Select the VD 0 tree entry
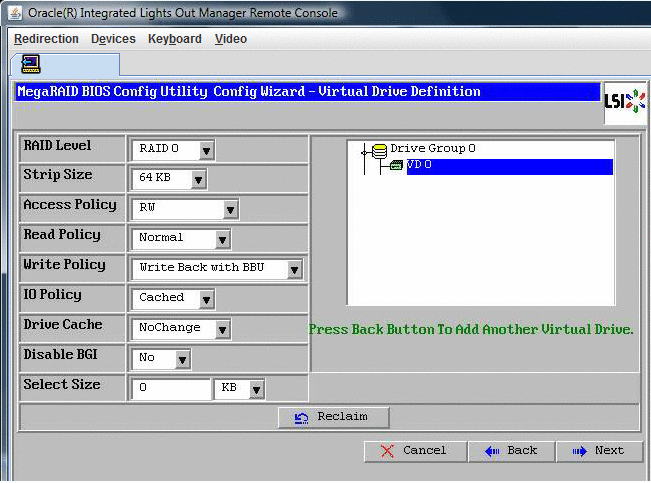The height and width of the screenshot is (483, 651). [x=509, y=167]
